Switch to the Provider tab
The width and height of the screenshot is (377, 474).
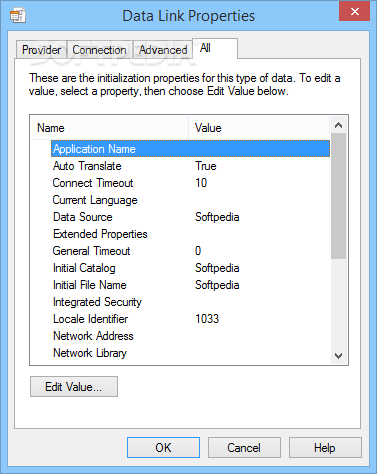click(42, 50)
